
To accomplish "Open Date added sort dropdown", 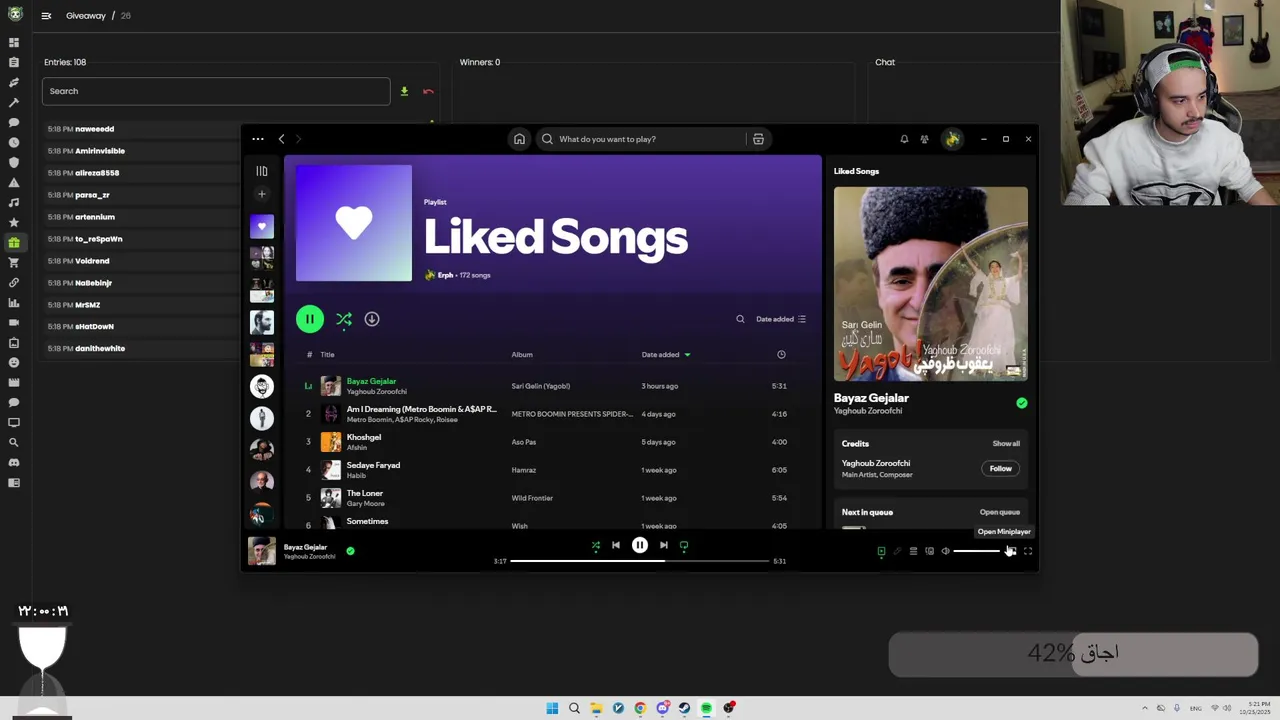I will pos(781,319).
